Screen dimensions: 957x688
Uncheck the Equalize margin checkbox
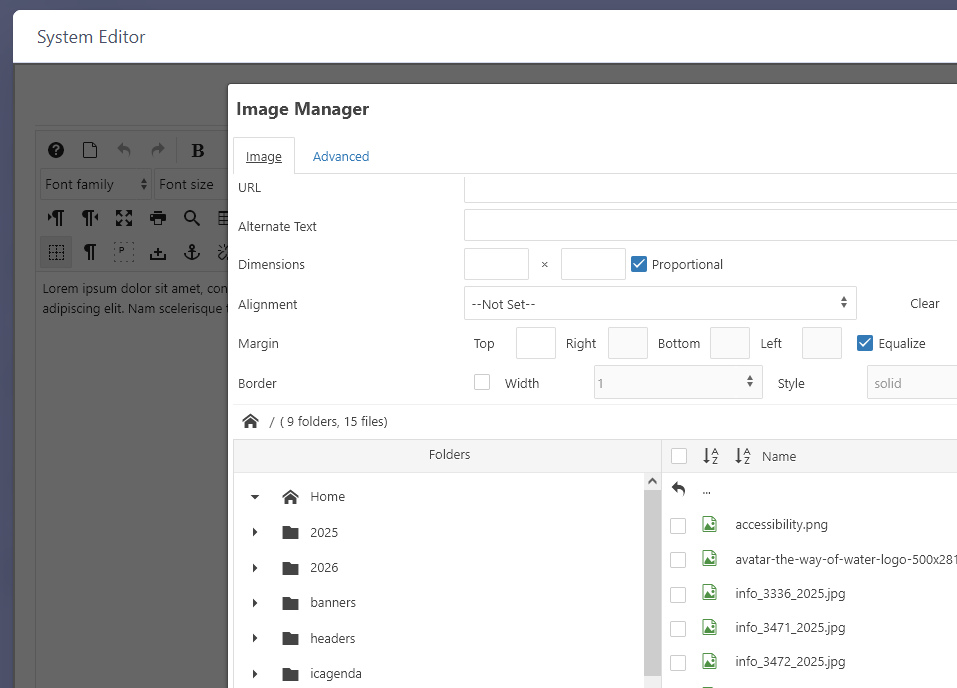(865, 343)
